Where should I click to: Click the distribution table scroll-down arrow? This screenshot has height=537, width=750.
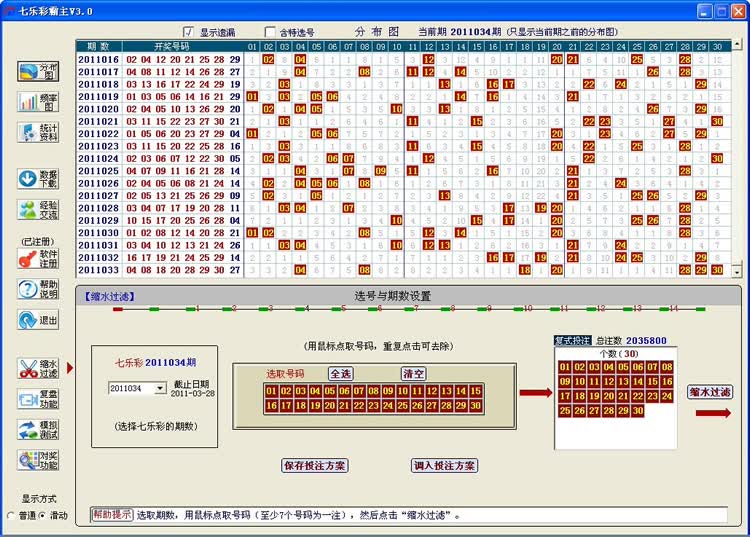[737, 272]
